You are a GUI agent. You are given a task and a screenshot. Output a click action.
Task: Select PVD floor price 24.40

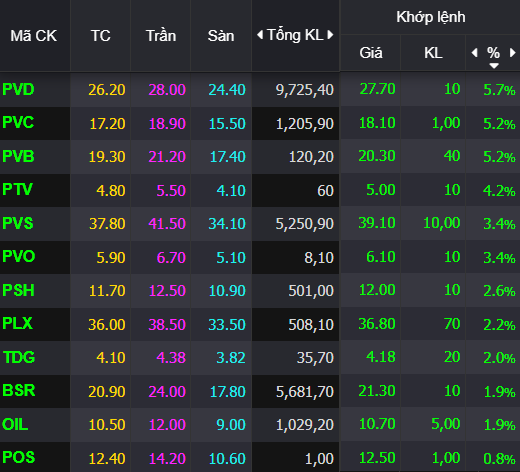coord(227,90)
